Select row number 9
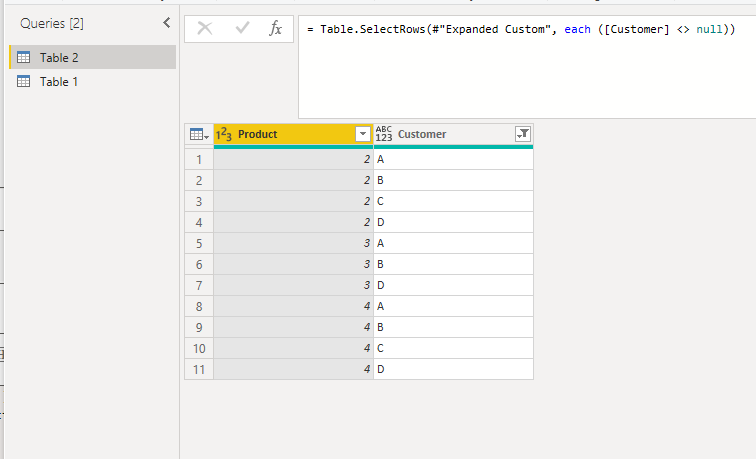The width and height of the screenshot is (756, 459). tap(199, 327)
